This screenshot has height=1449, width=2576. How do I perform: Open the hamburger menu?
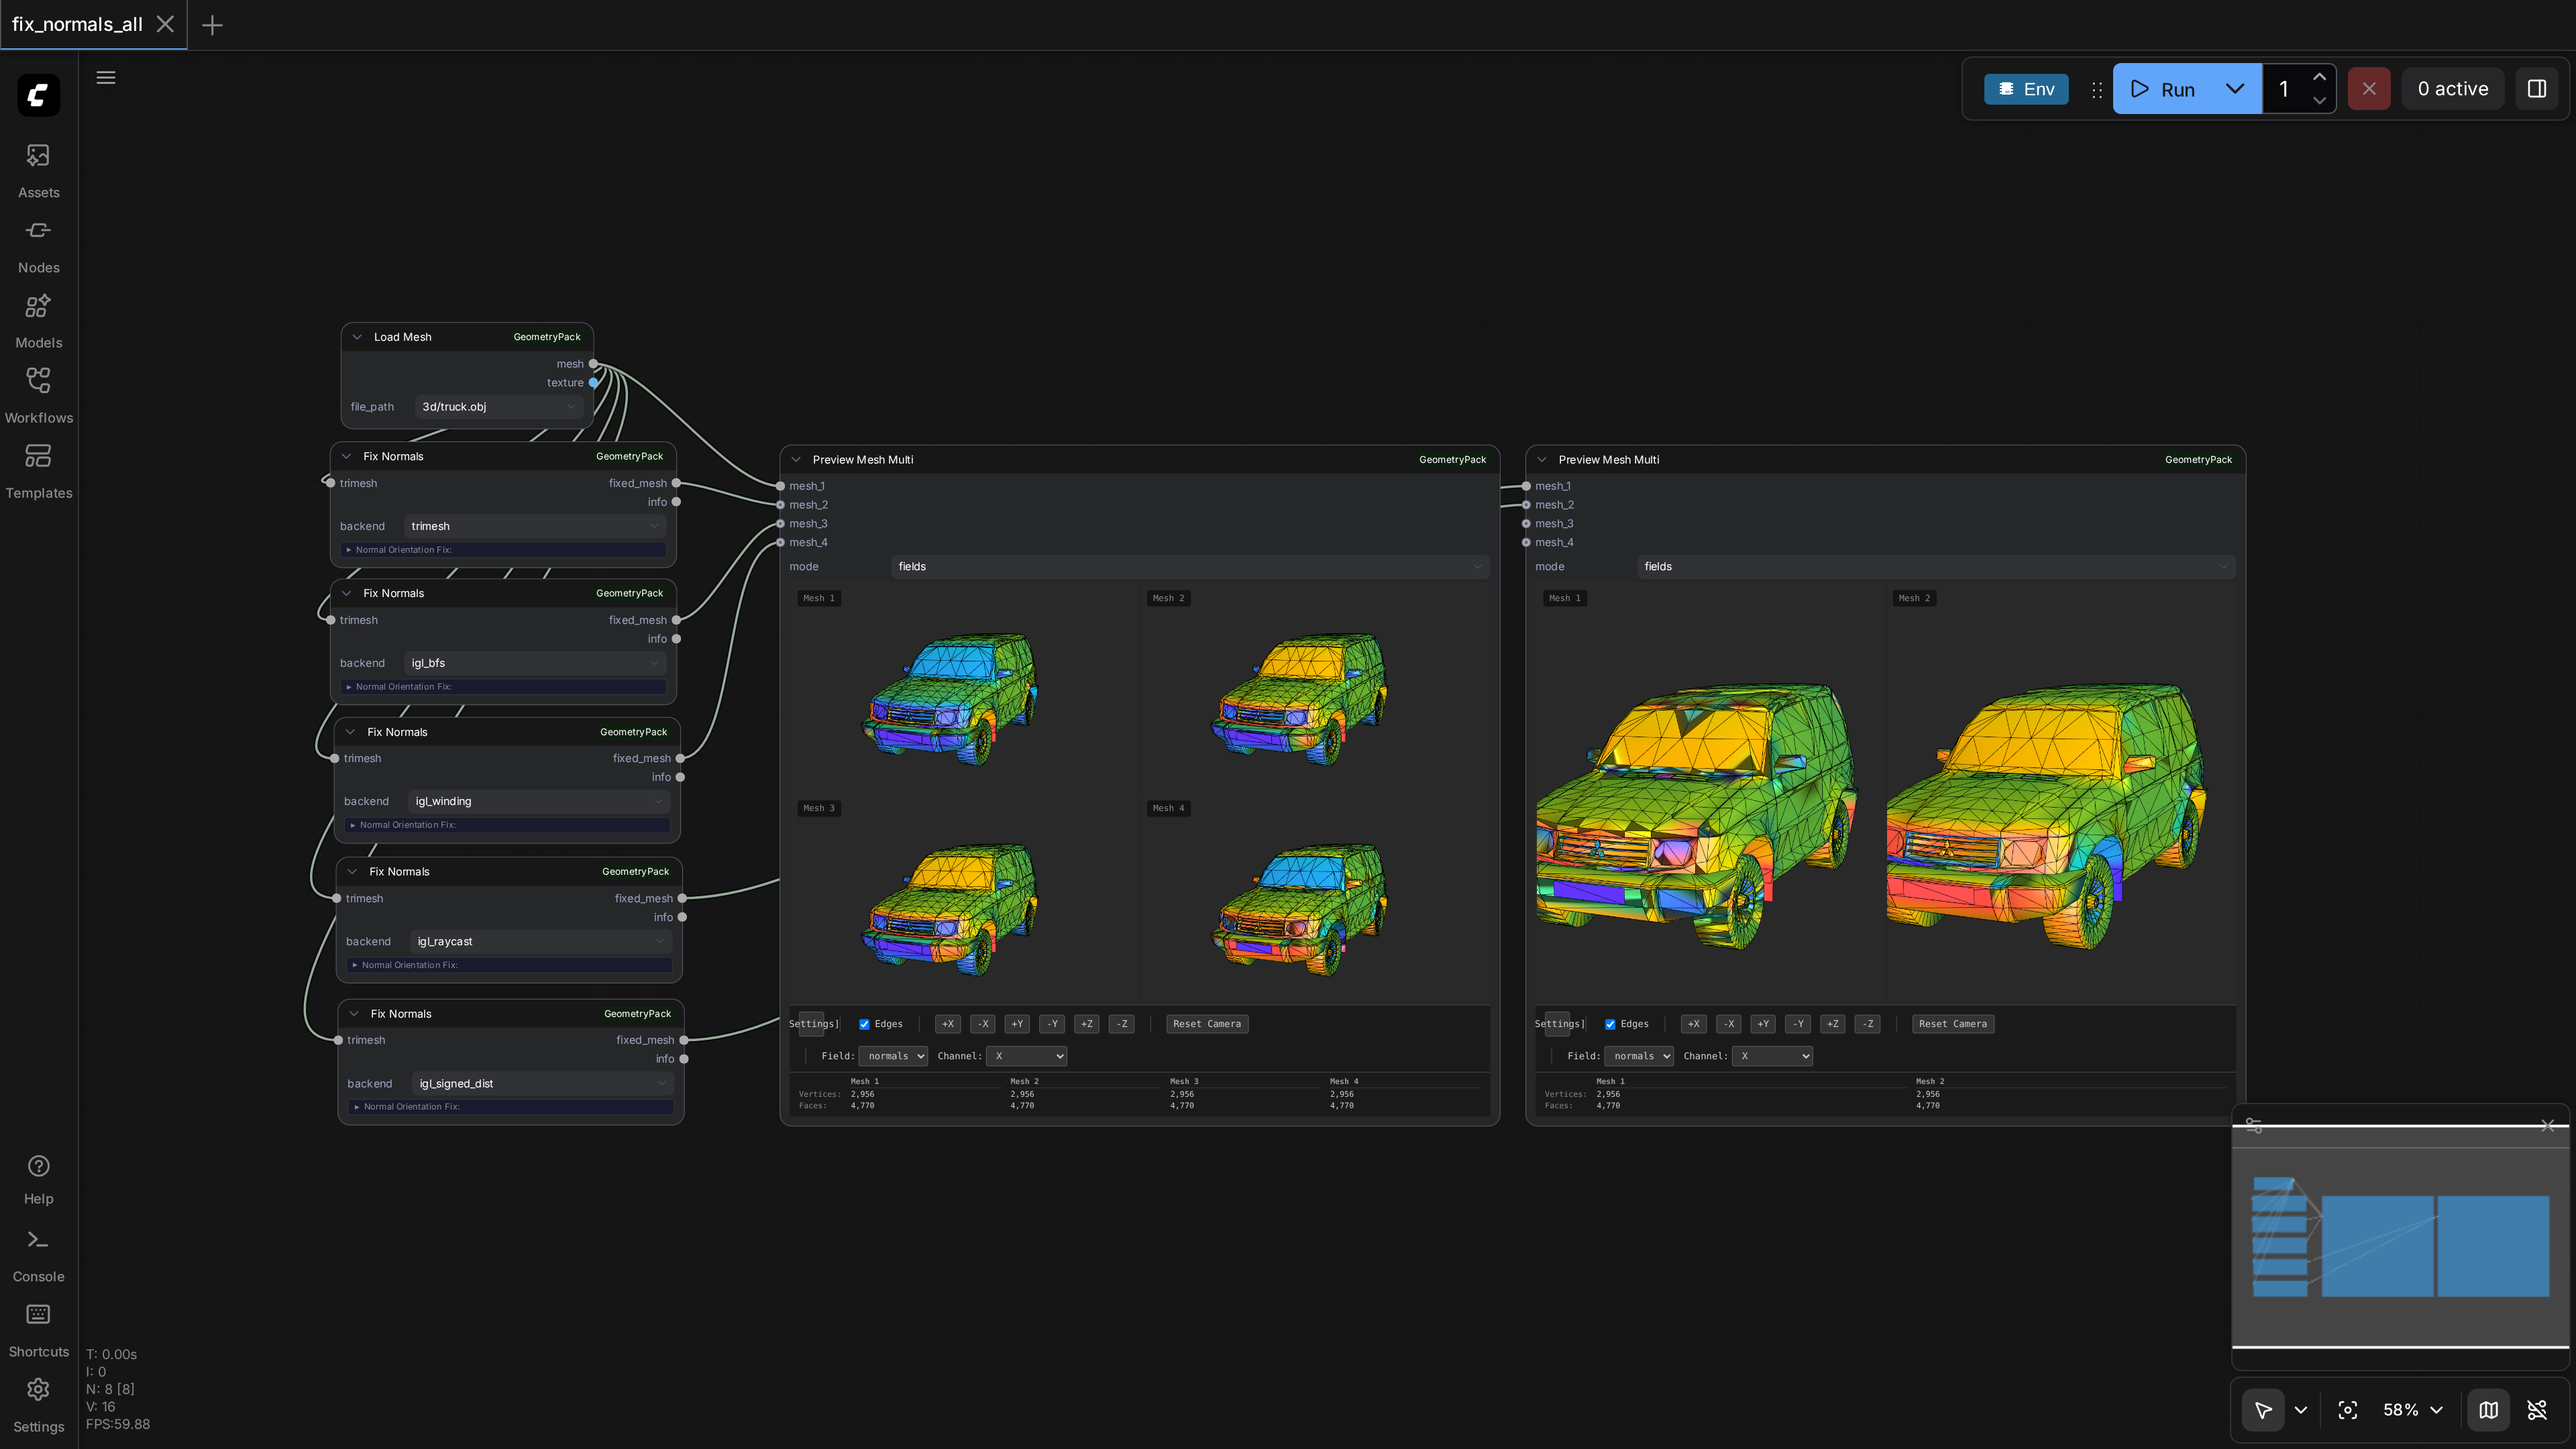(106, 78)
